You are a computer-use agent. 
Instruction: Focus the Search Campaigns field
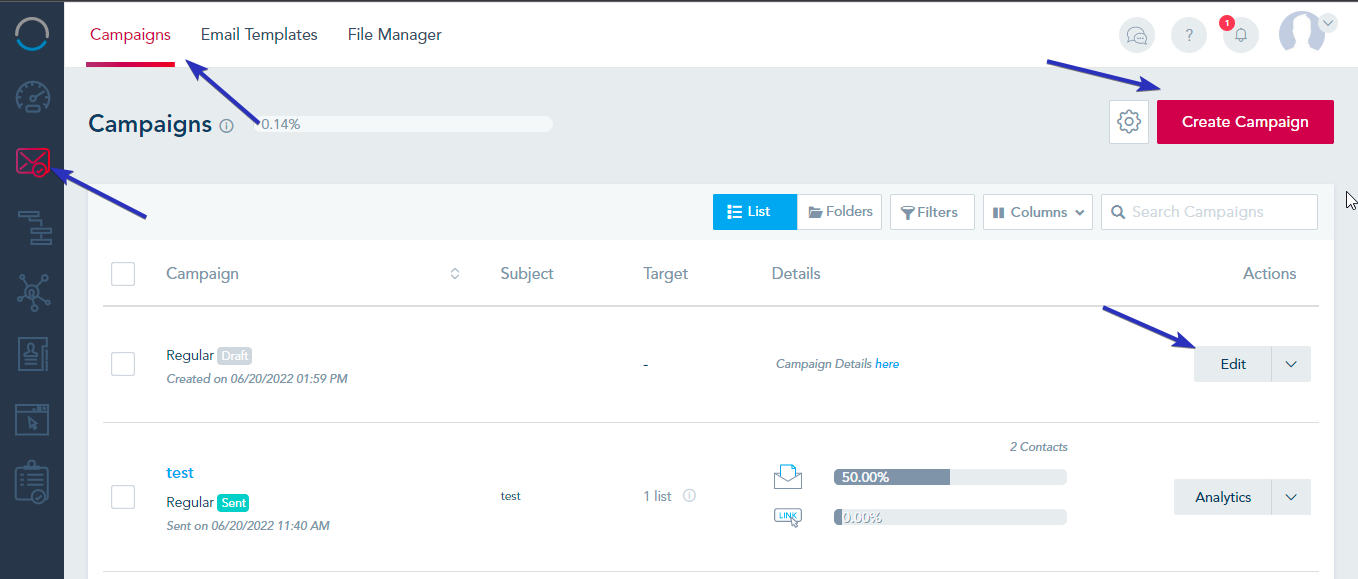[x=1209, y=212]
